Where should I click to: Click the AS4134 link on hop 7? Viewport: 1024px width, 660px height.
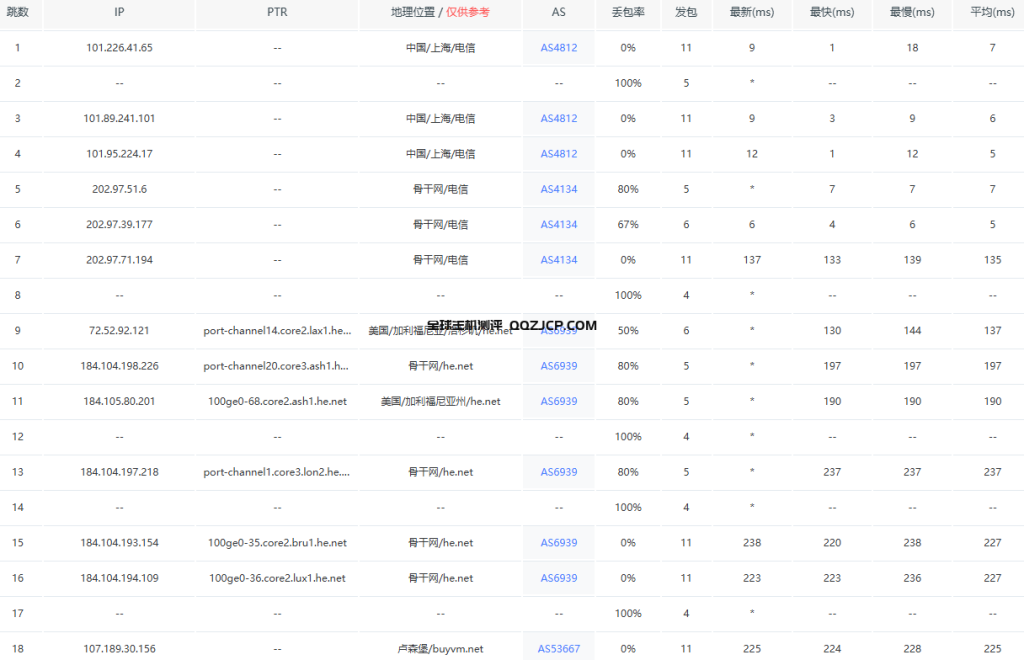(558, 259)
